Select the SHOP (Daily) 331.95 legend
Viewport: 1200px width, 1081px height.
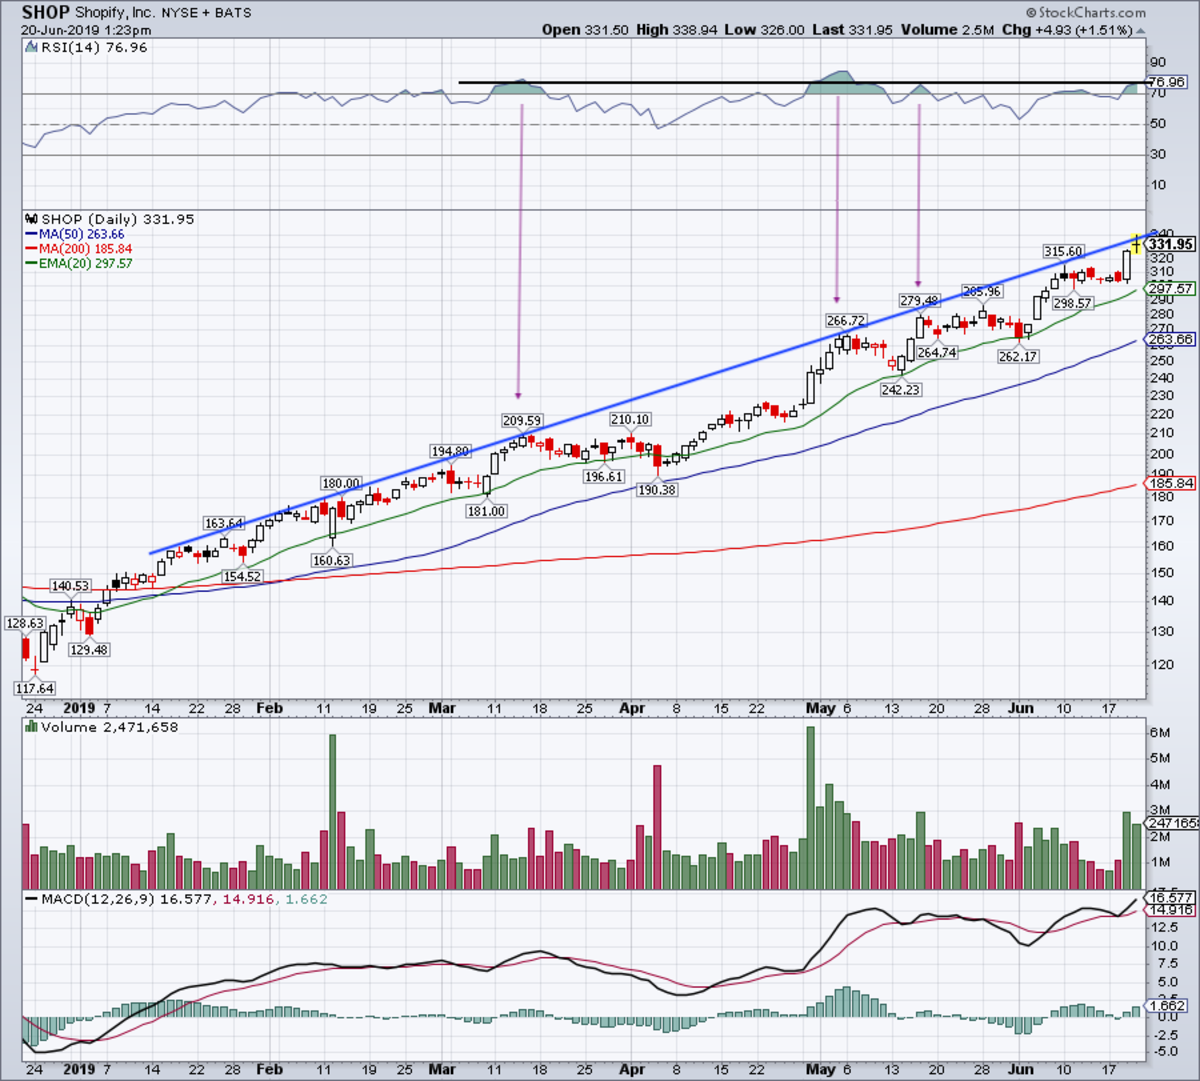(x=118, y=219)
